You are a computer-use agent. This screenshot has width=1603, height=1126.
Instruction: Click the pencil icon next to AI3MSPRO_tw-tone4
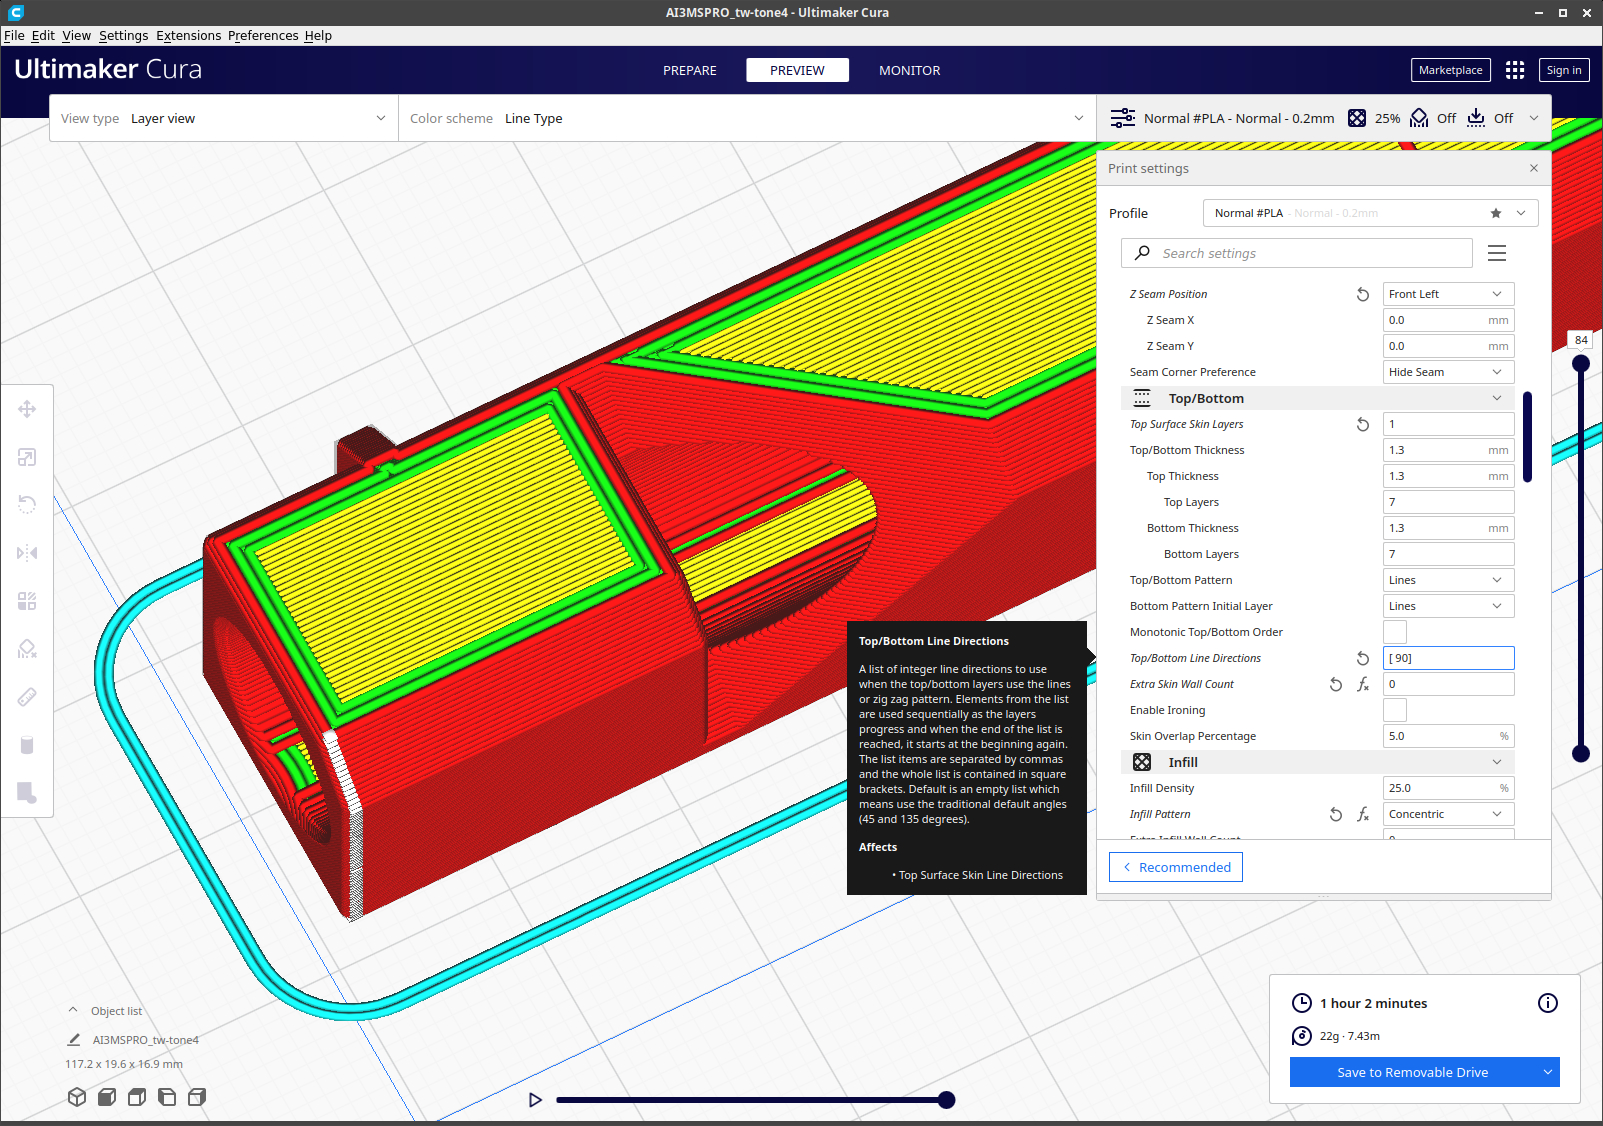coord(74,1040)
